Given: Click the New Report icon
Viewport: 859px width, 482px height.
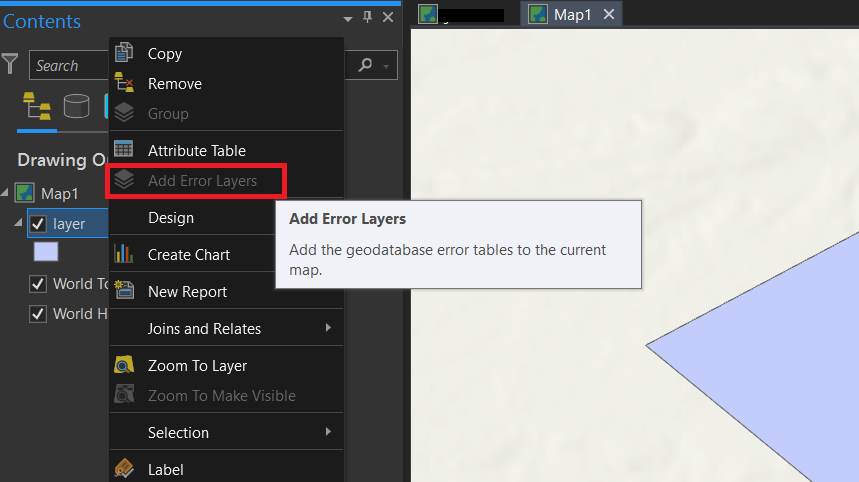Looking at the screenshot, I should pyautogui.click(x=124, y=291).
